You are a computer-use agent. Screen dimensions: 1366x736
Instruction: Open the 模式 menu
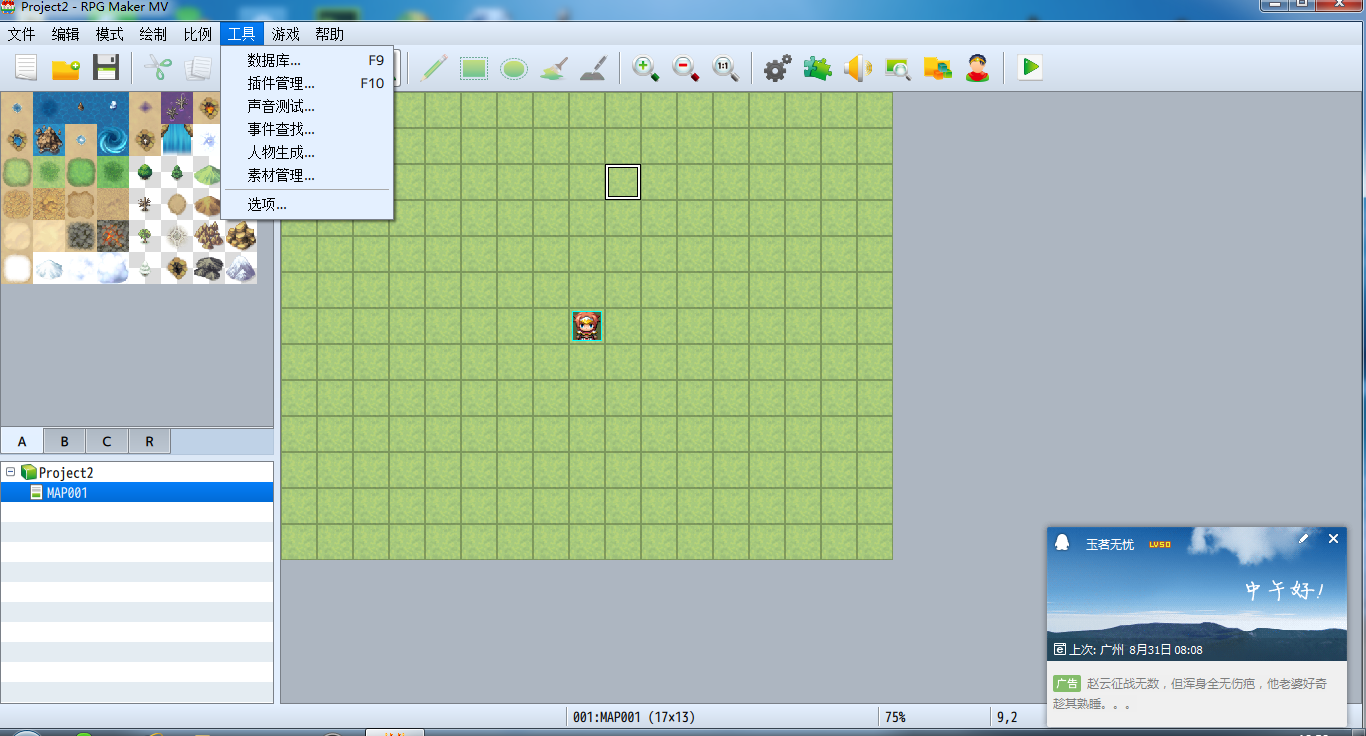click(x=109, y=34)
